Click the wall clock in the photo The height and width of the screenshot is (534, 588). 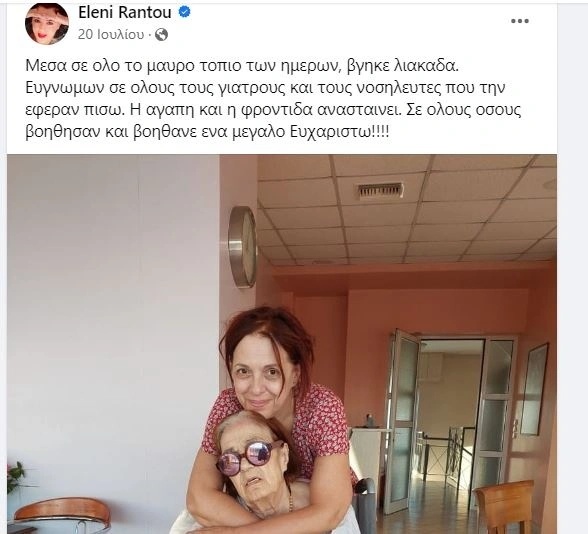tap(243, 246)
